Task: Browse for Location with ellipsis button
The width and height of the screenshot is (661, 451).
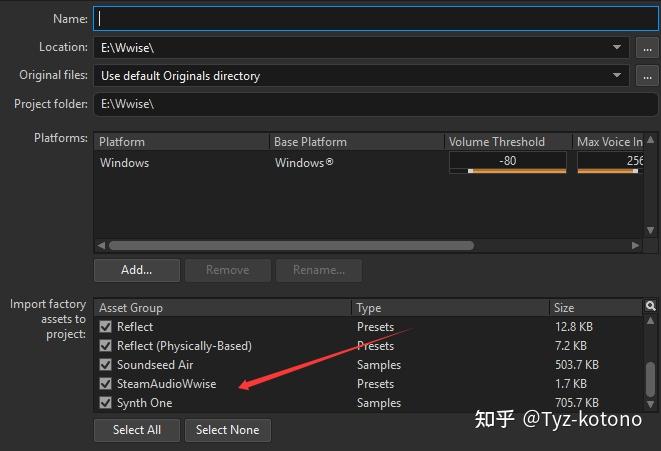Action: pos(648,48)
